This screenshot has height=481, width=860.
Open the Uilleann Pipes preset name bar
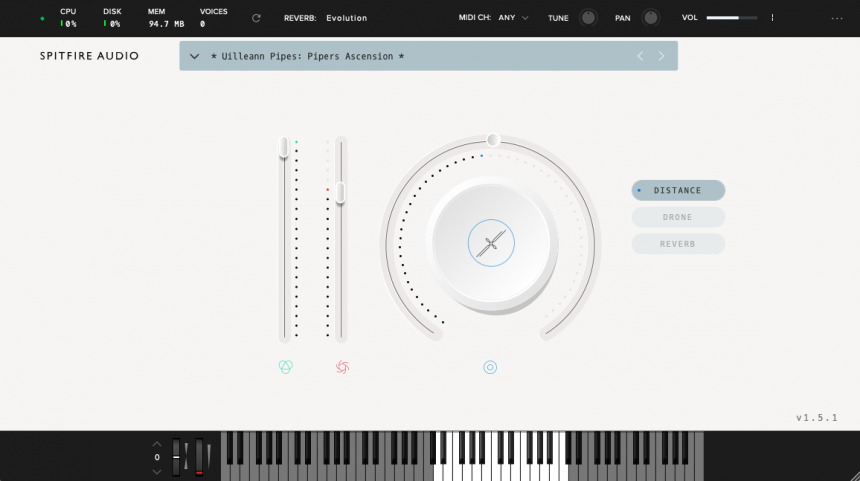pyautogui.click(x=428, y=56)
